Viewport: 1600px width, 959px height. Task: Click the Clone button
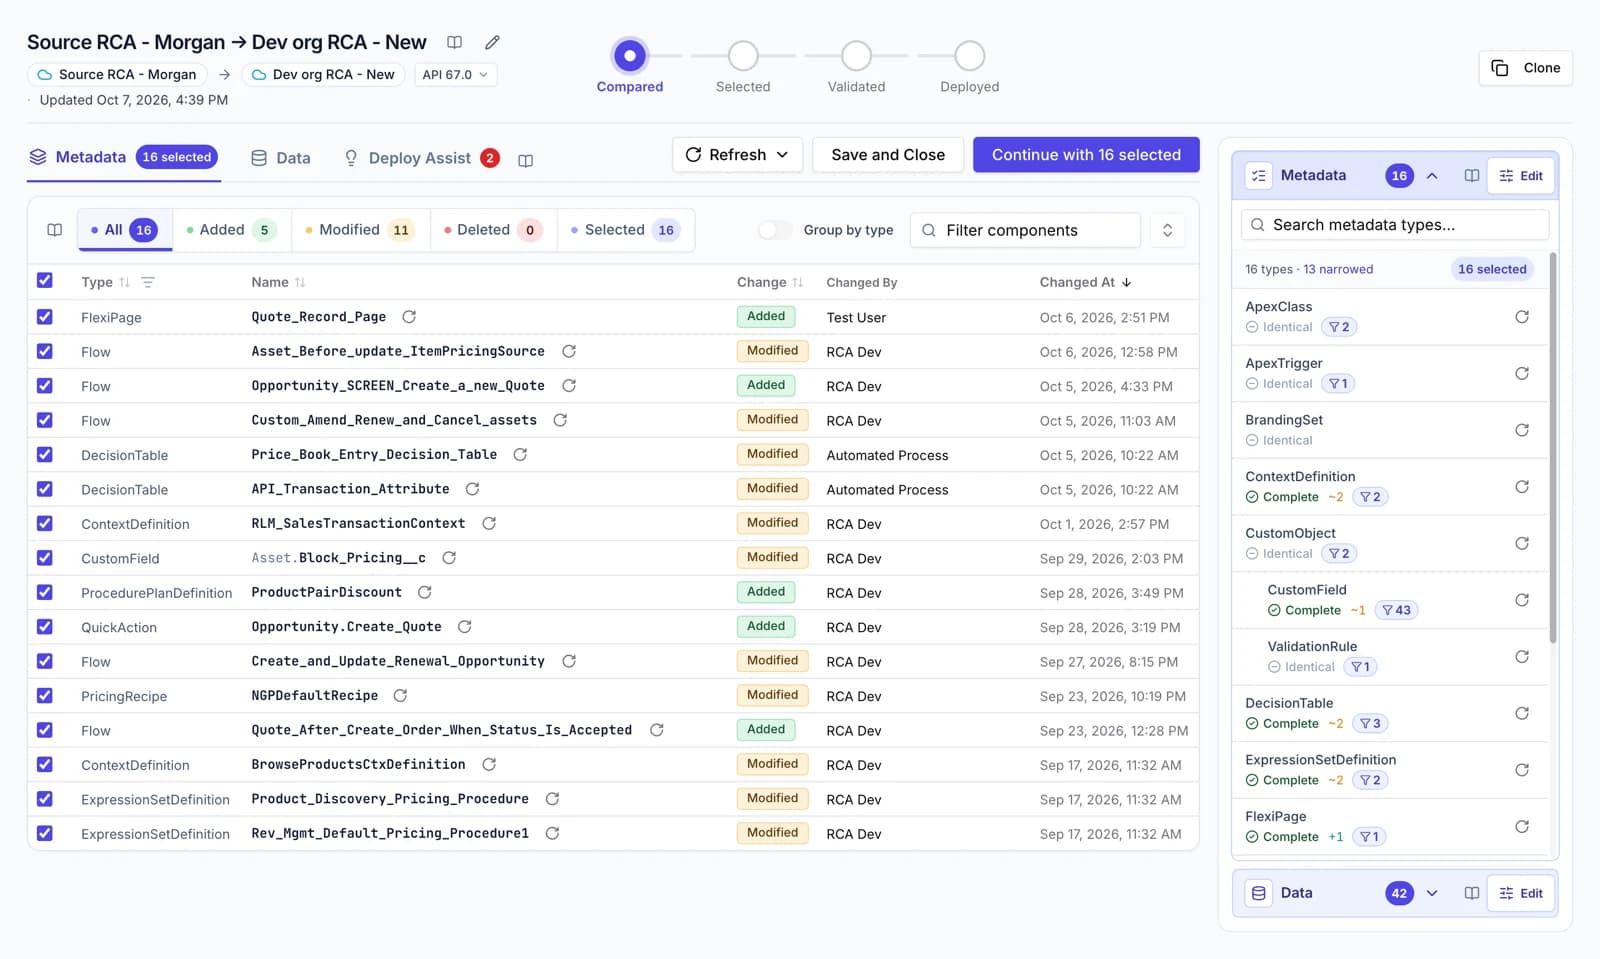[1526, 68]
